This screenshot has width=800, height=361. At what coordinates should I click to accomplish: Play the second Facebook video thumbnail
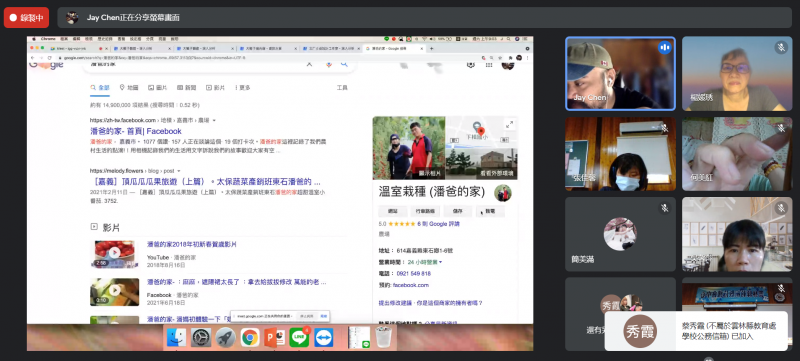coord(114,292)
